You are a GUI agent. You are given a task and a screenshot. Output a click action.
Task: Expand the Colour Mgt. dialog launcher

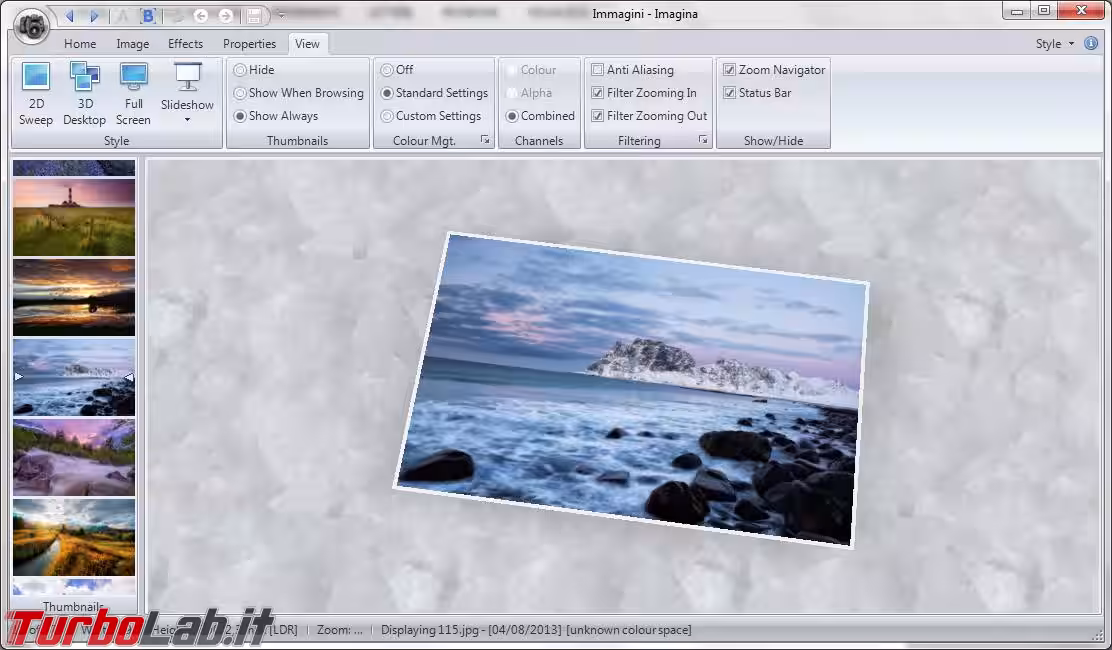pyautogui.click(x=485, y=140)
